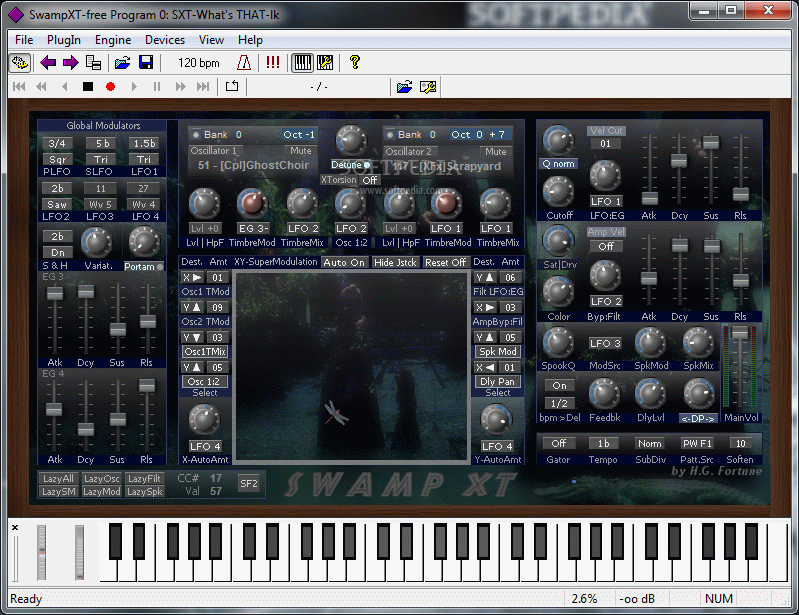799x615 pixels.
Task: Go to next program purple arrow
Action: [70, 63]
